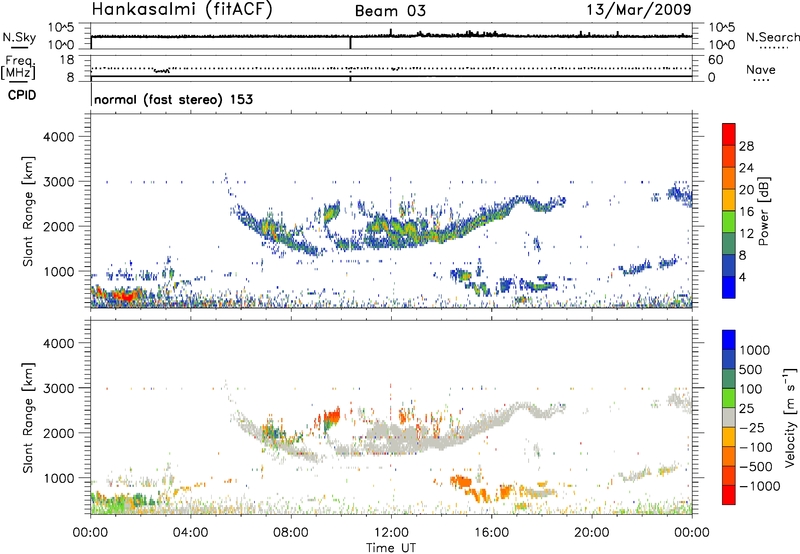Image resolution: width=800 pixels, height=554 pixels.
Task: Click the 04:00 time tick label
Action: point(190,533)
